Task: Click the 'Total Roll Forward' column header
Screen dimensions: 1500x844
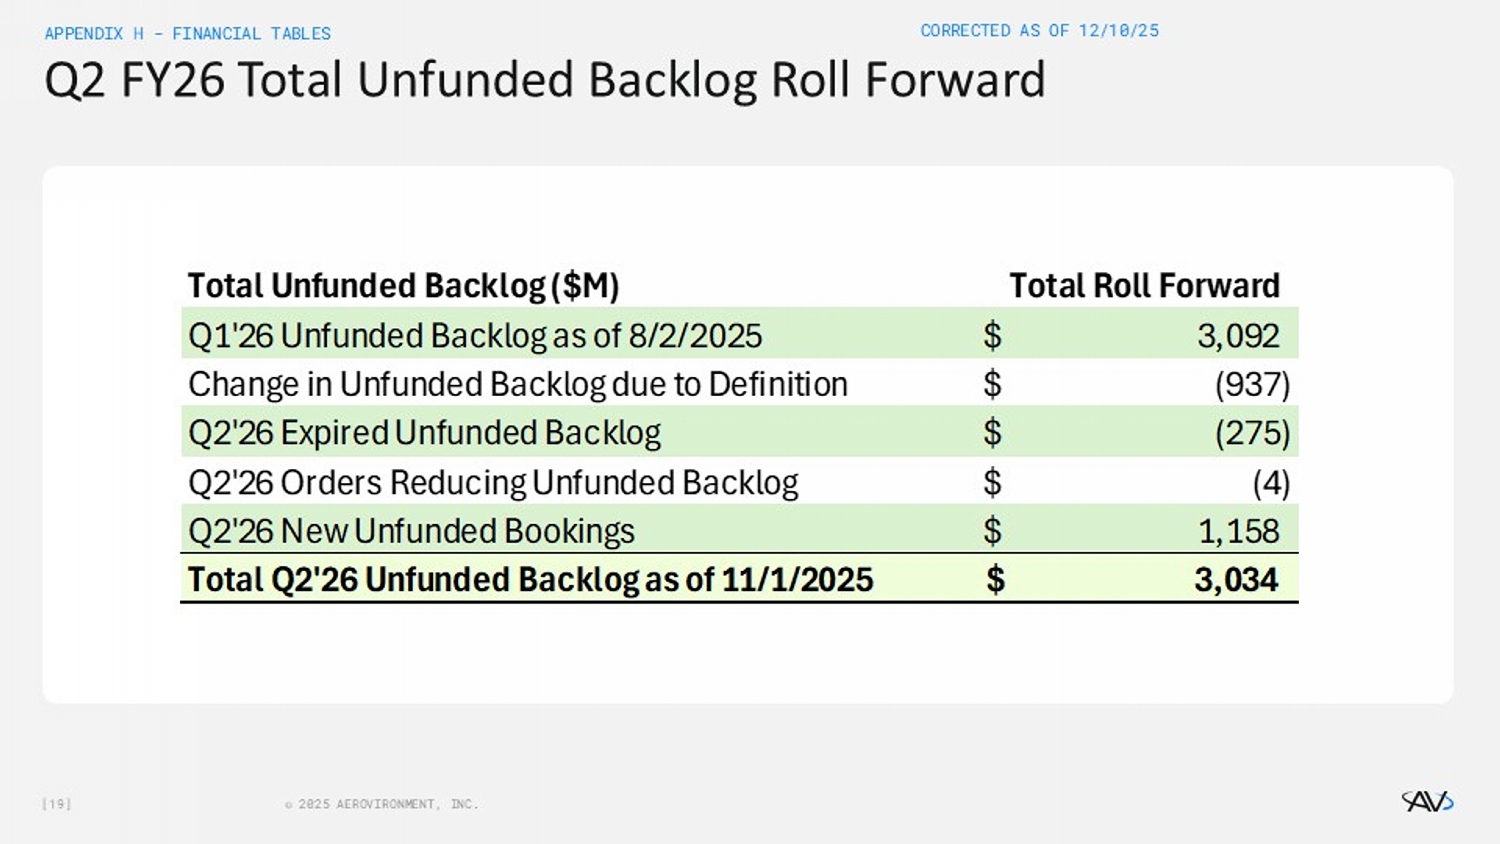Action: (x=1144, y=286)
